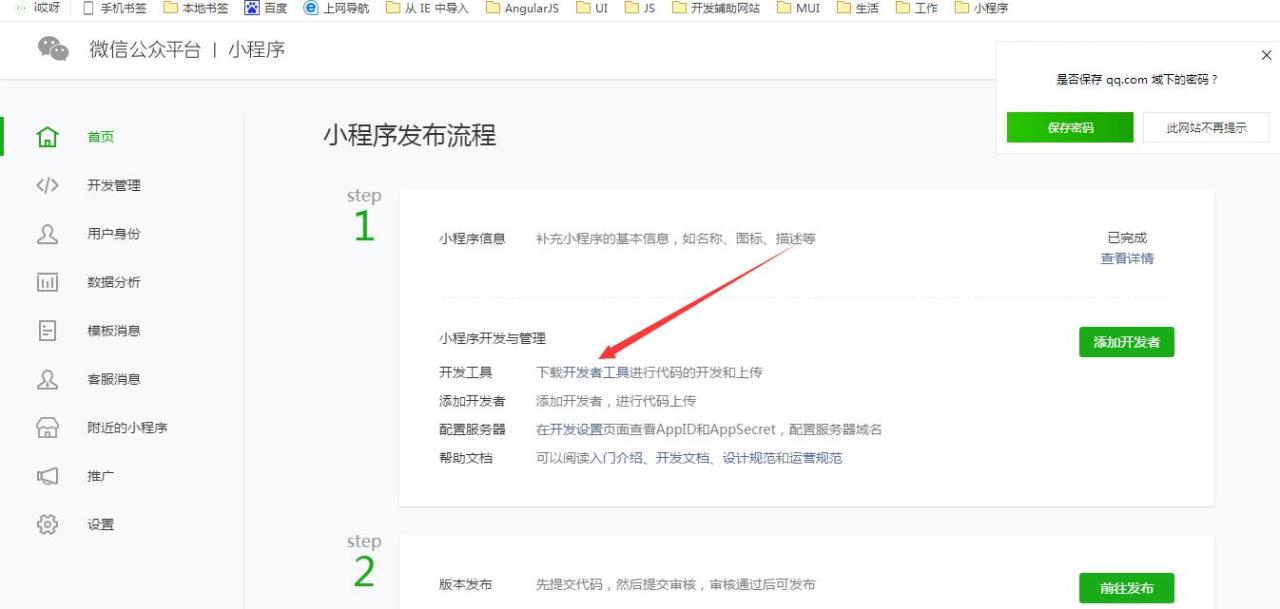
Task: Open the 上网导航 bookmark
Action: (x=336, y=8)
